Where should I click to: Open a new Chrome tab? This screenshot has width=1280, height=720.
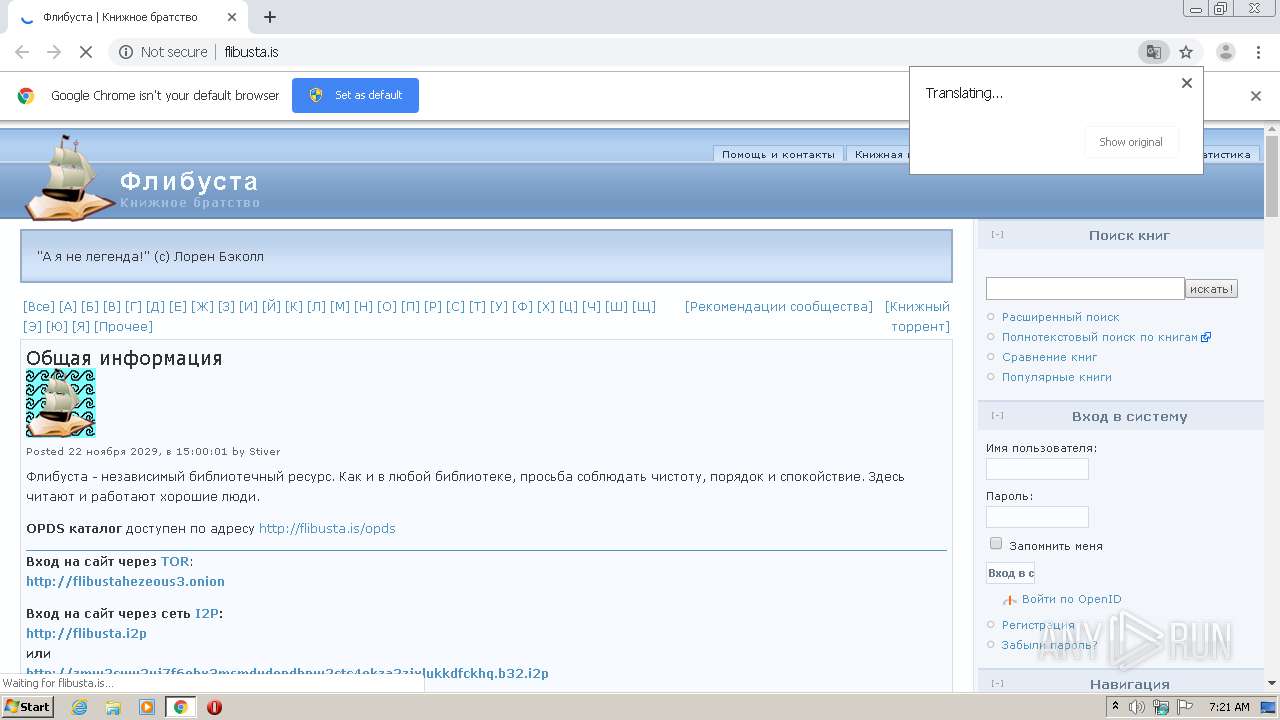point(270,17)
